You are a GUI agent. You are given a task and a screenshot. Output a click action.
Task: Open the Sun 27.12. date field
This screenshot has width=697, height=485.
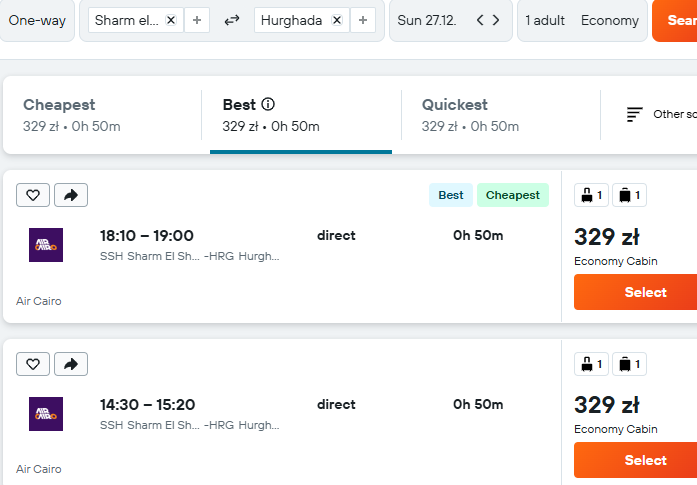tap(427, 20)
